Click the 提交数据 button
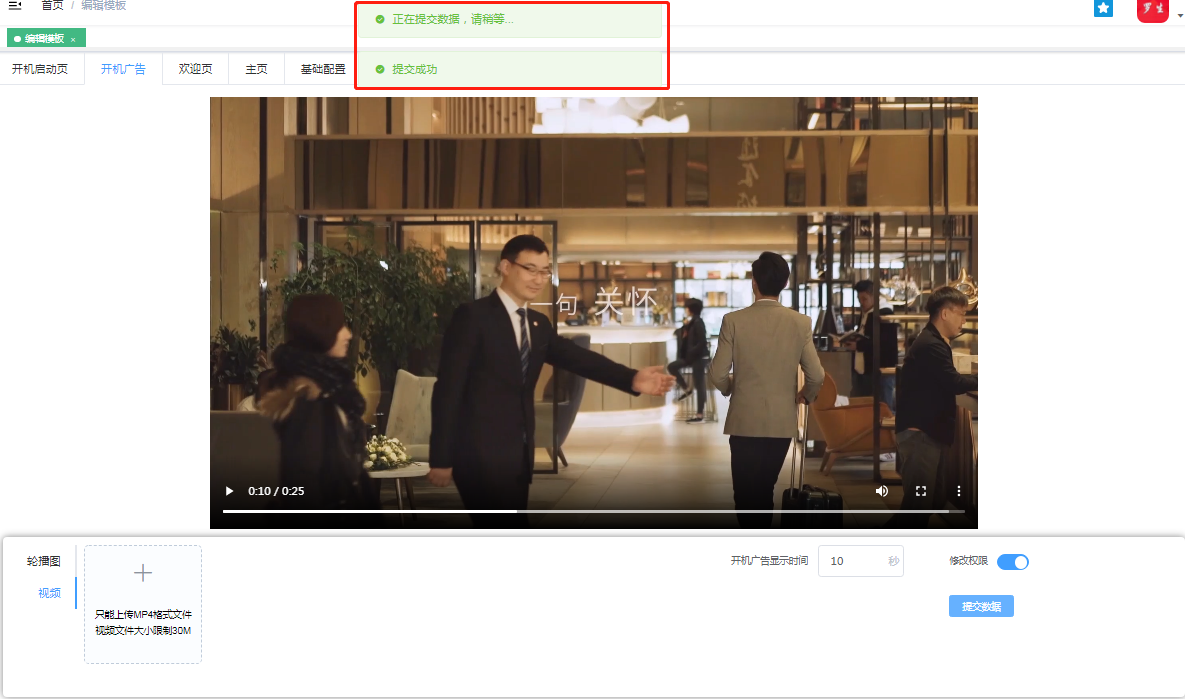 point(980,606)
